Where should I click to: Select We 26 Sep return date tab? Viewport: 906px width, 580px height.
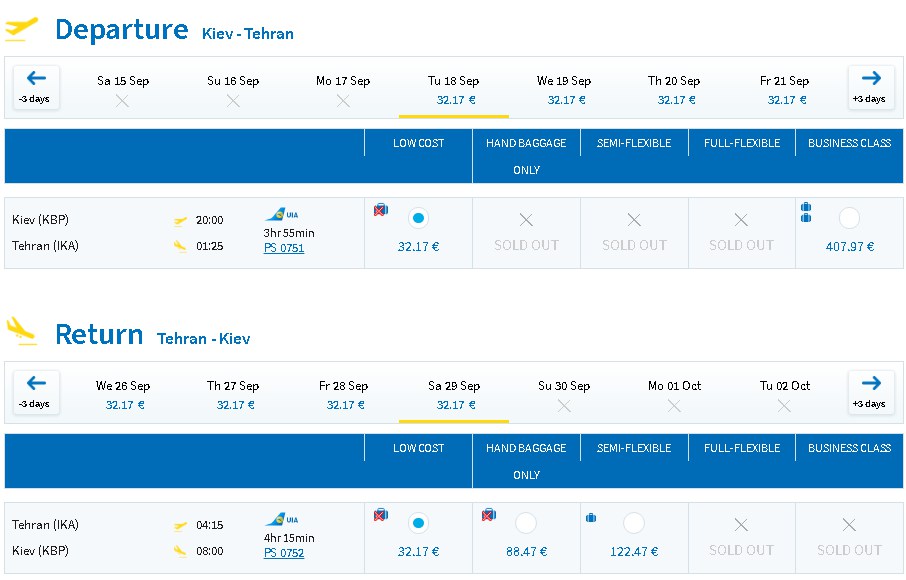tap(122, 395)
